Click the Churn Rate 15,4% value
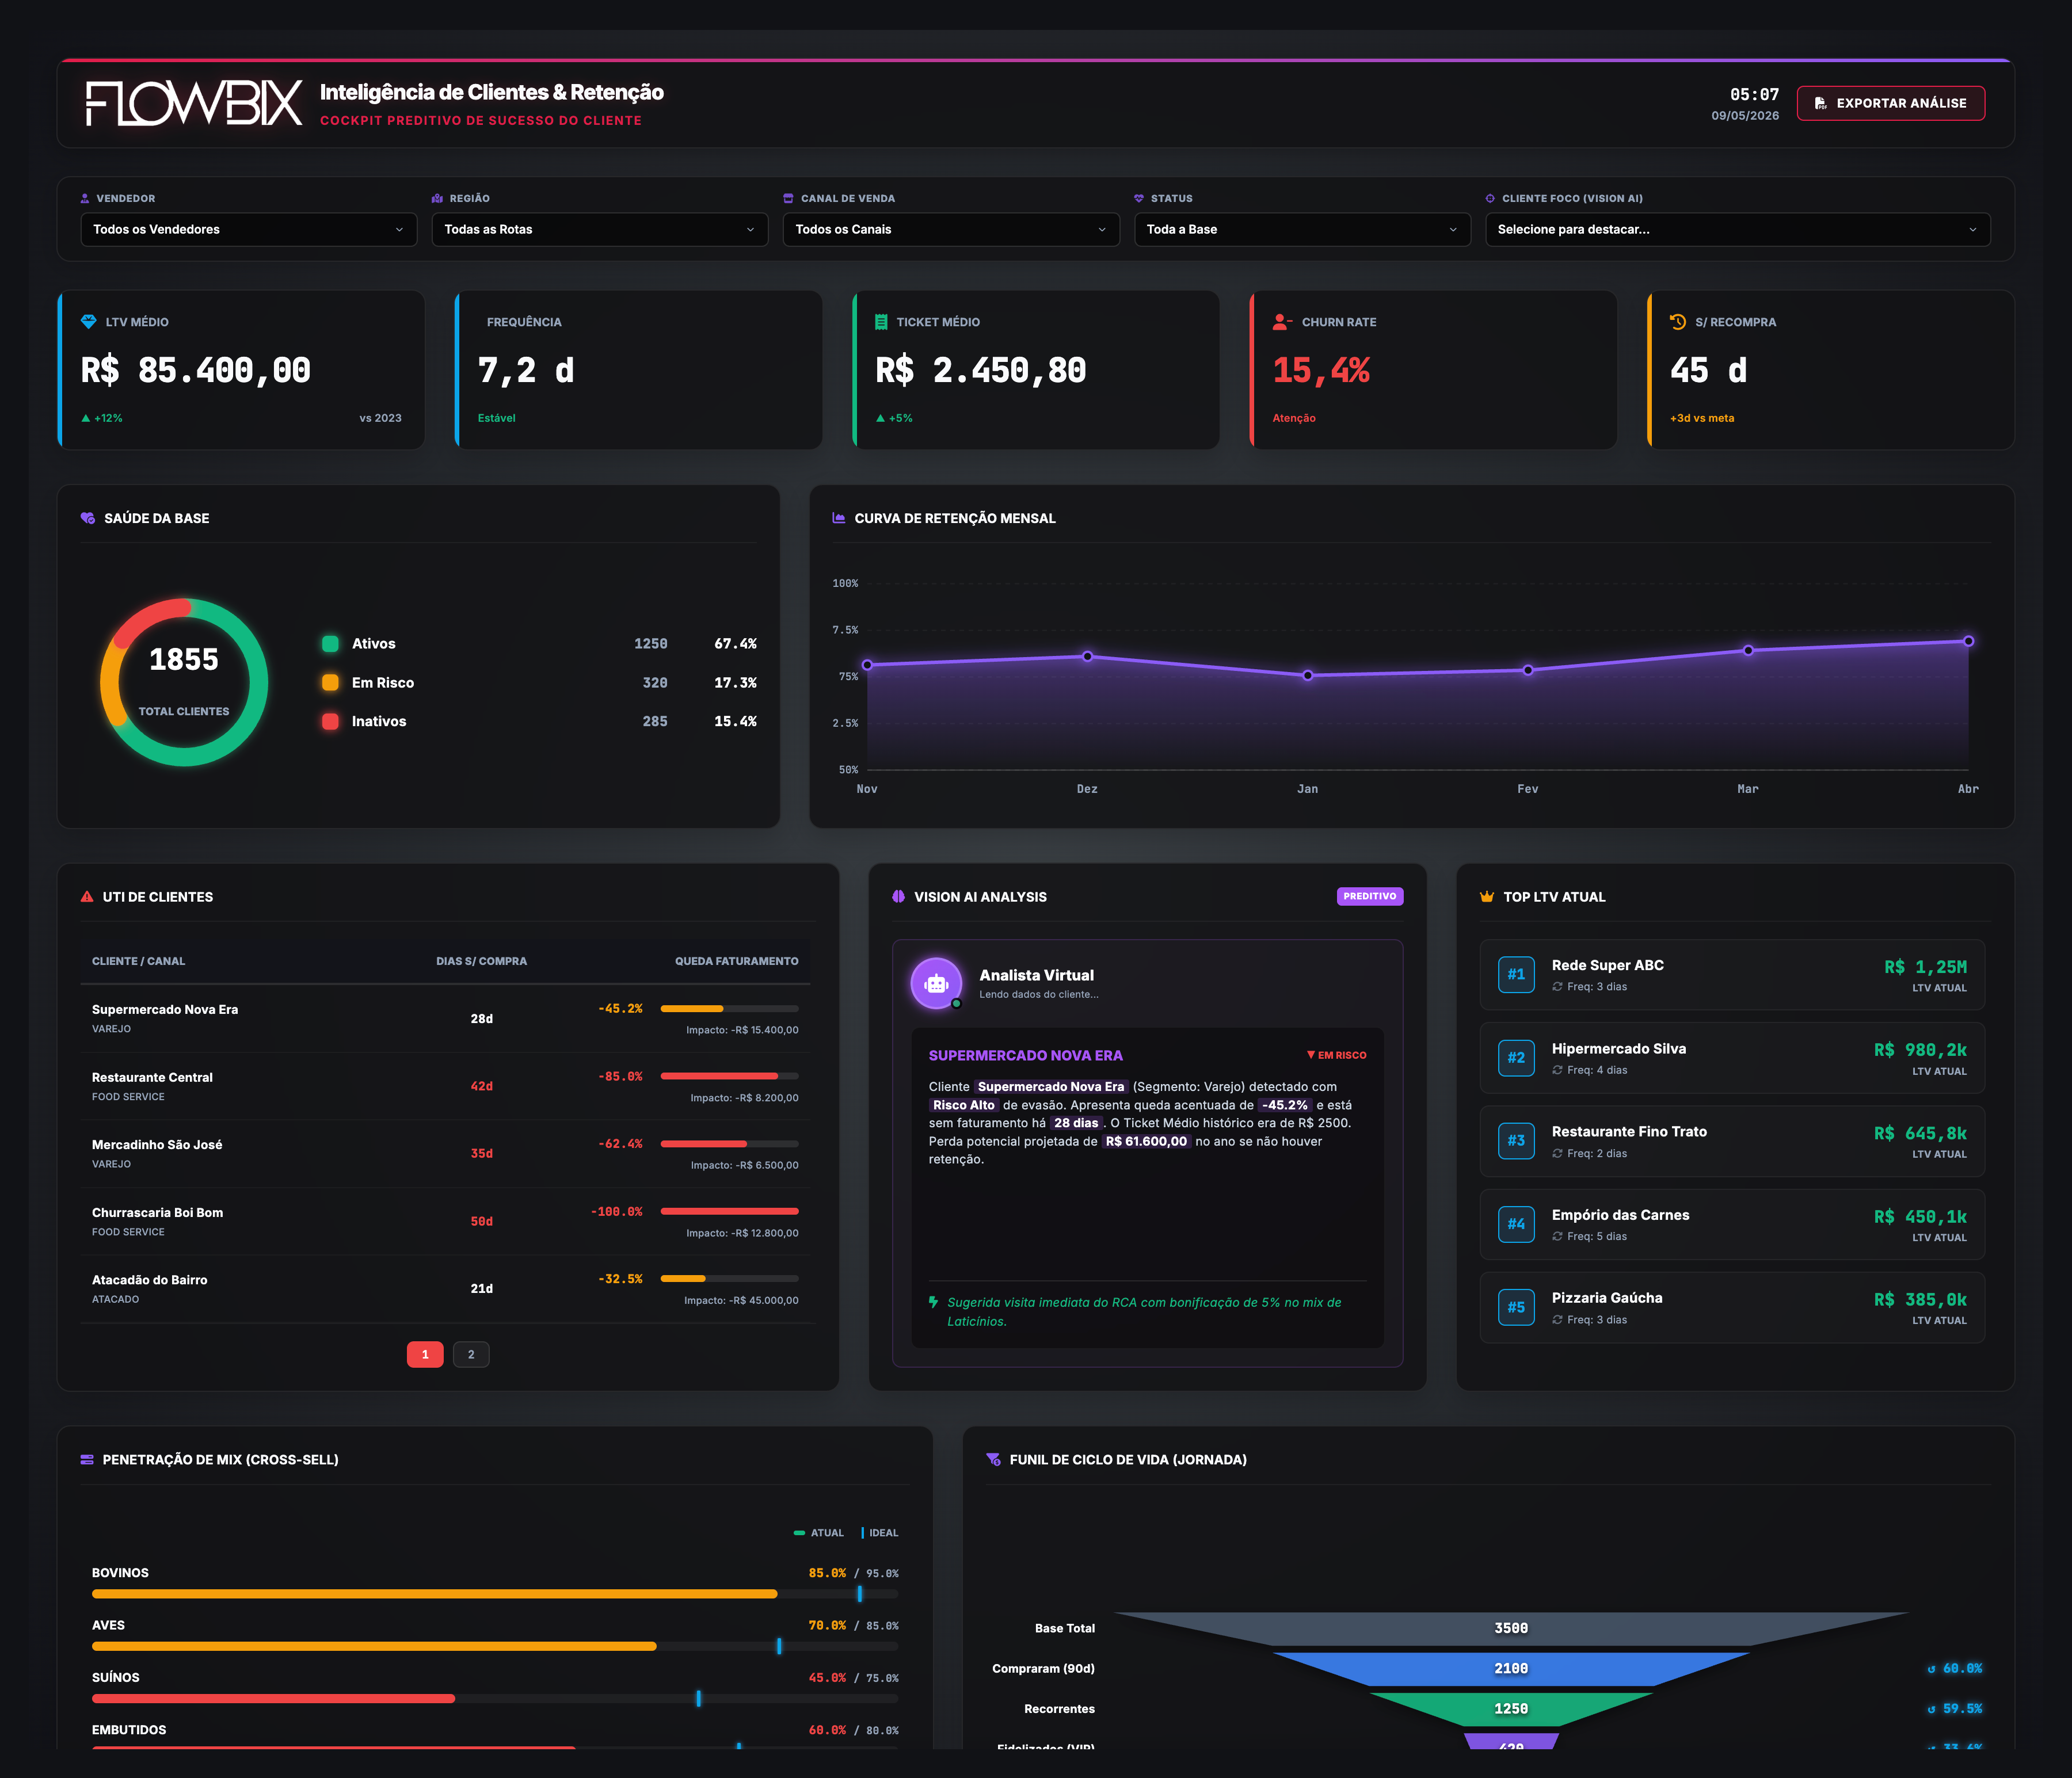This screenshot has height=1778, width=2072. pos(1320,370)
